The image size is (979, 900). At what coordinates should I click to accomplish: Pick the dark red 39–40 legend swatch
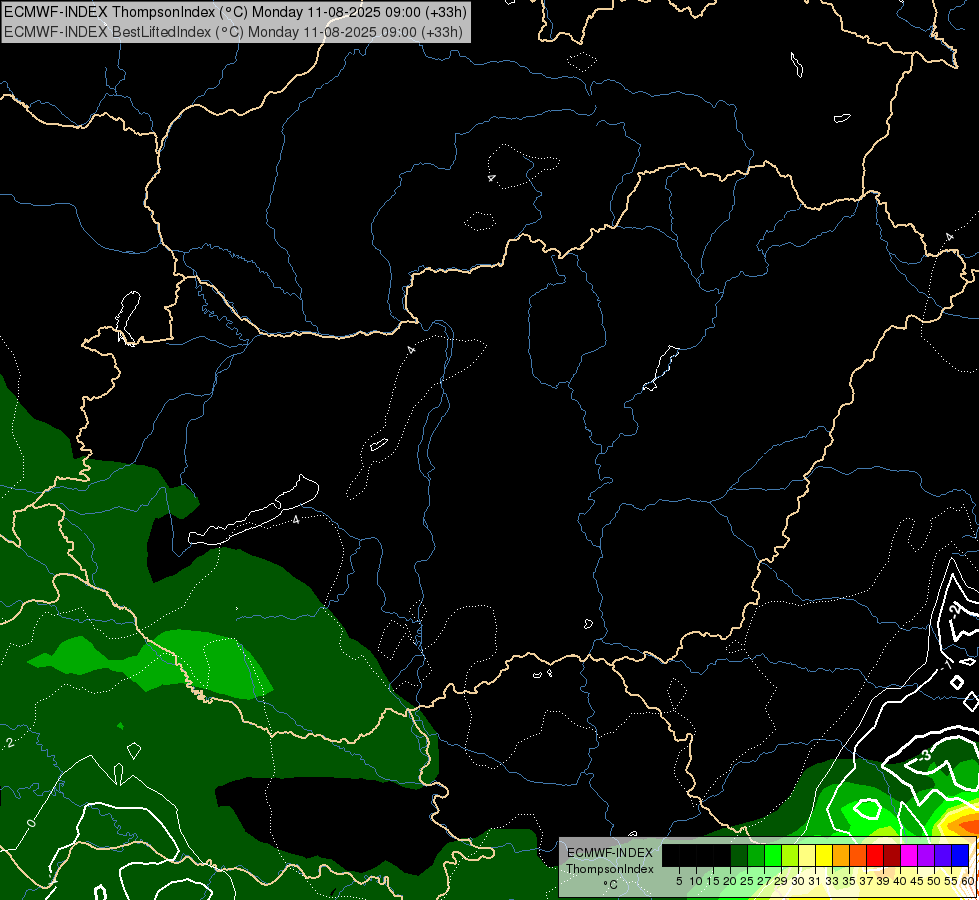(892, 855)
